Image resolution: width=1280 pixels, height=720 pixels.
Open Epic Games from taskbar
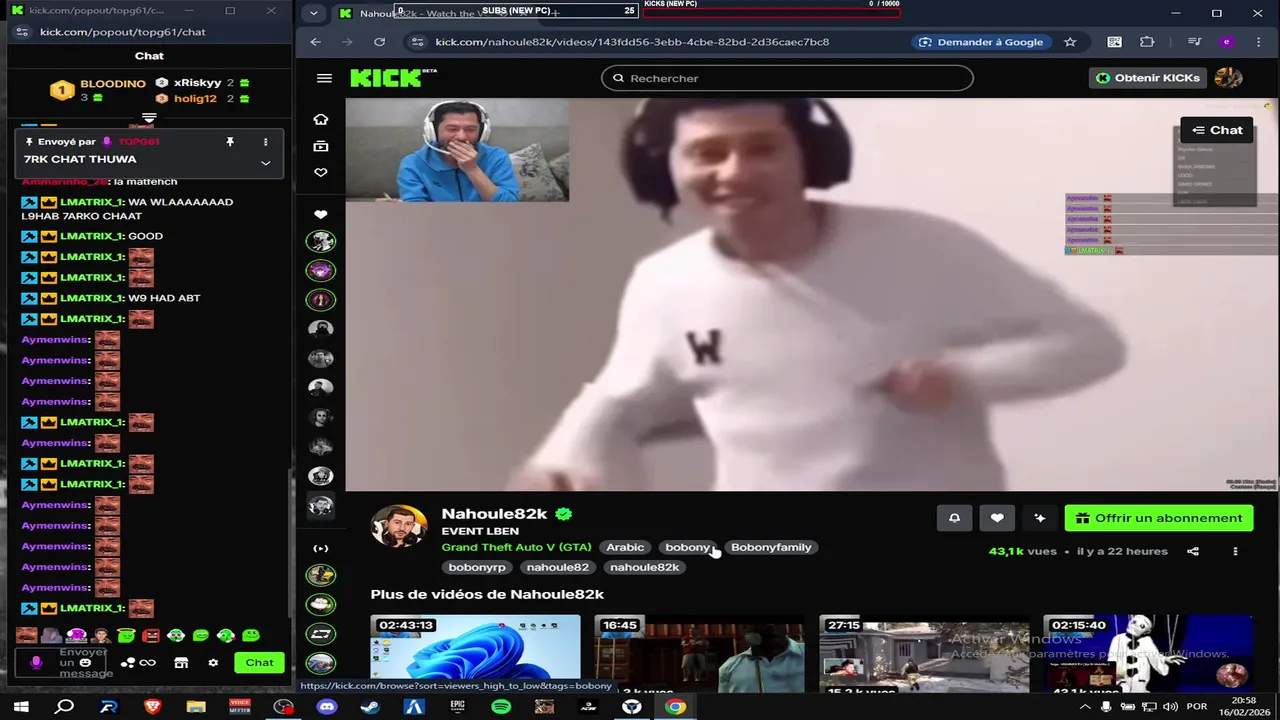point(457,707)
